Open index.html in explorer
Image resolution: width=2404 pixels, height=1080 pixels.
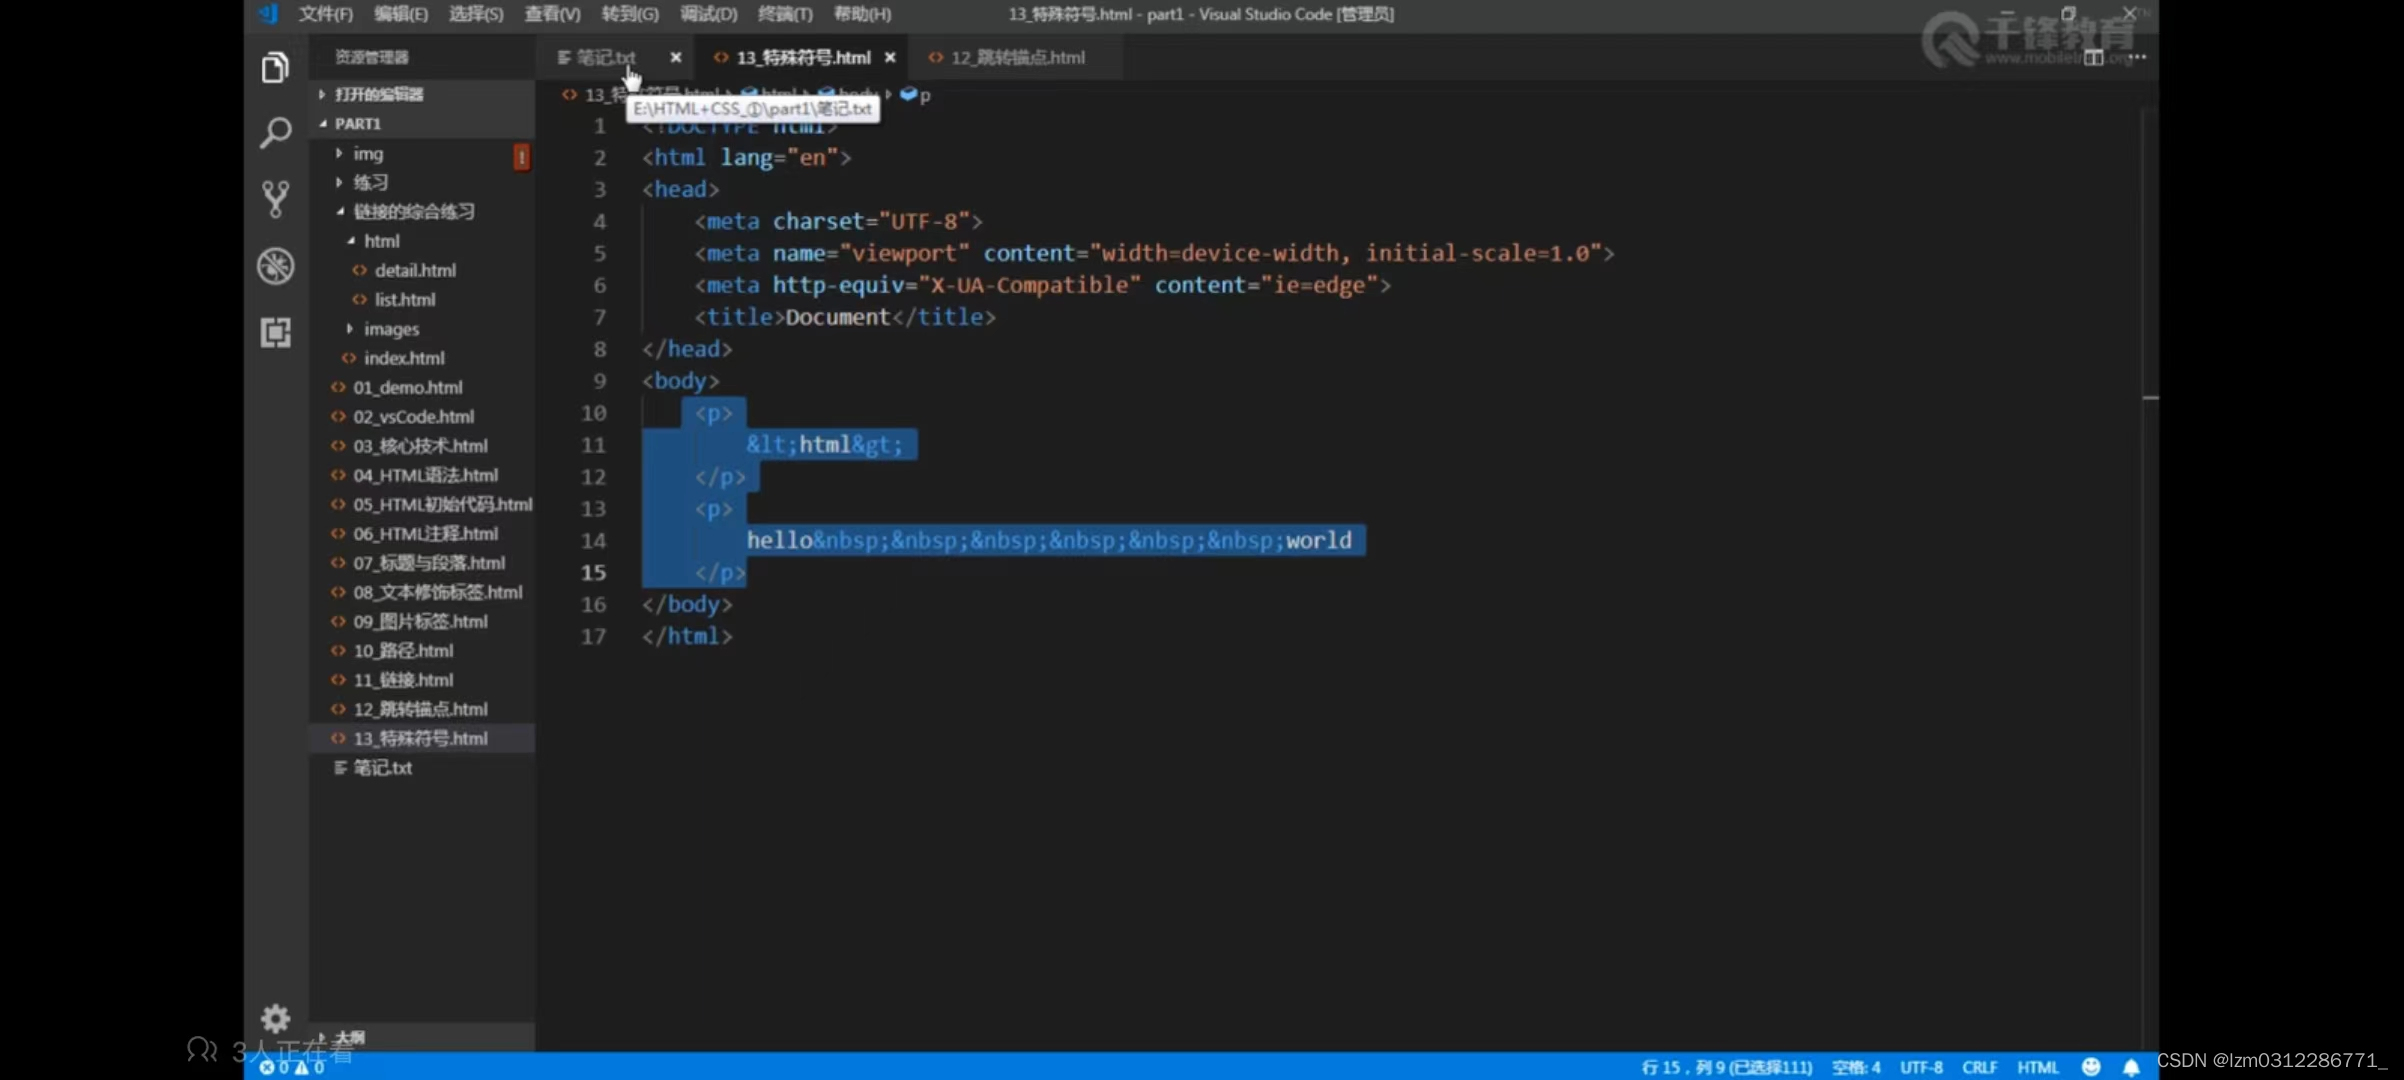coord(422,357)
